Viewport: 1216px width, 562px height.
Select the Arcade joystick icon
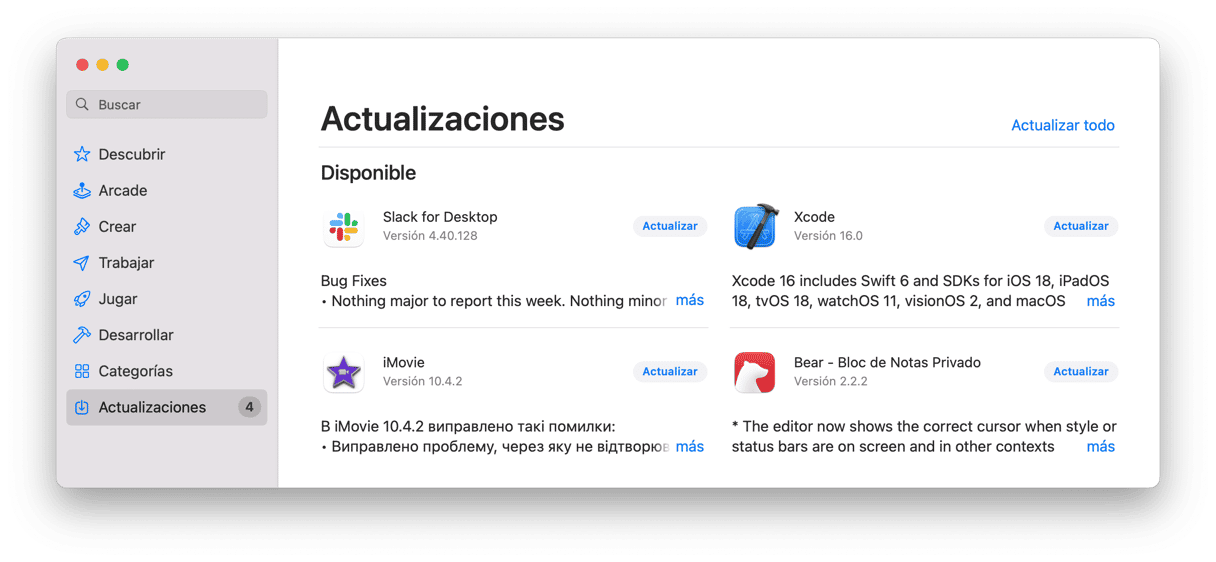[x=82, y=190]
